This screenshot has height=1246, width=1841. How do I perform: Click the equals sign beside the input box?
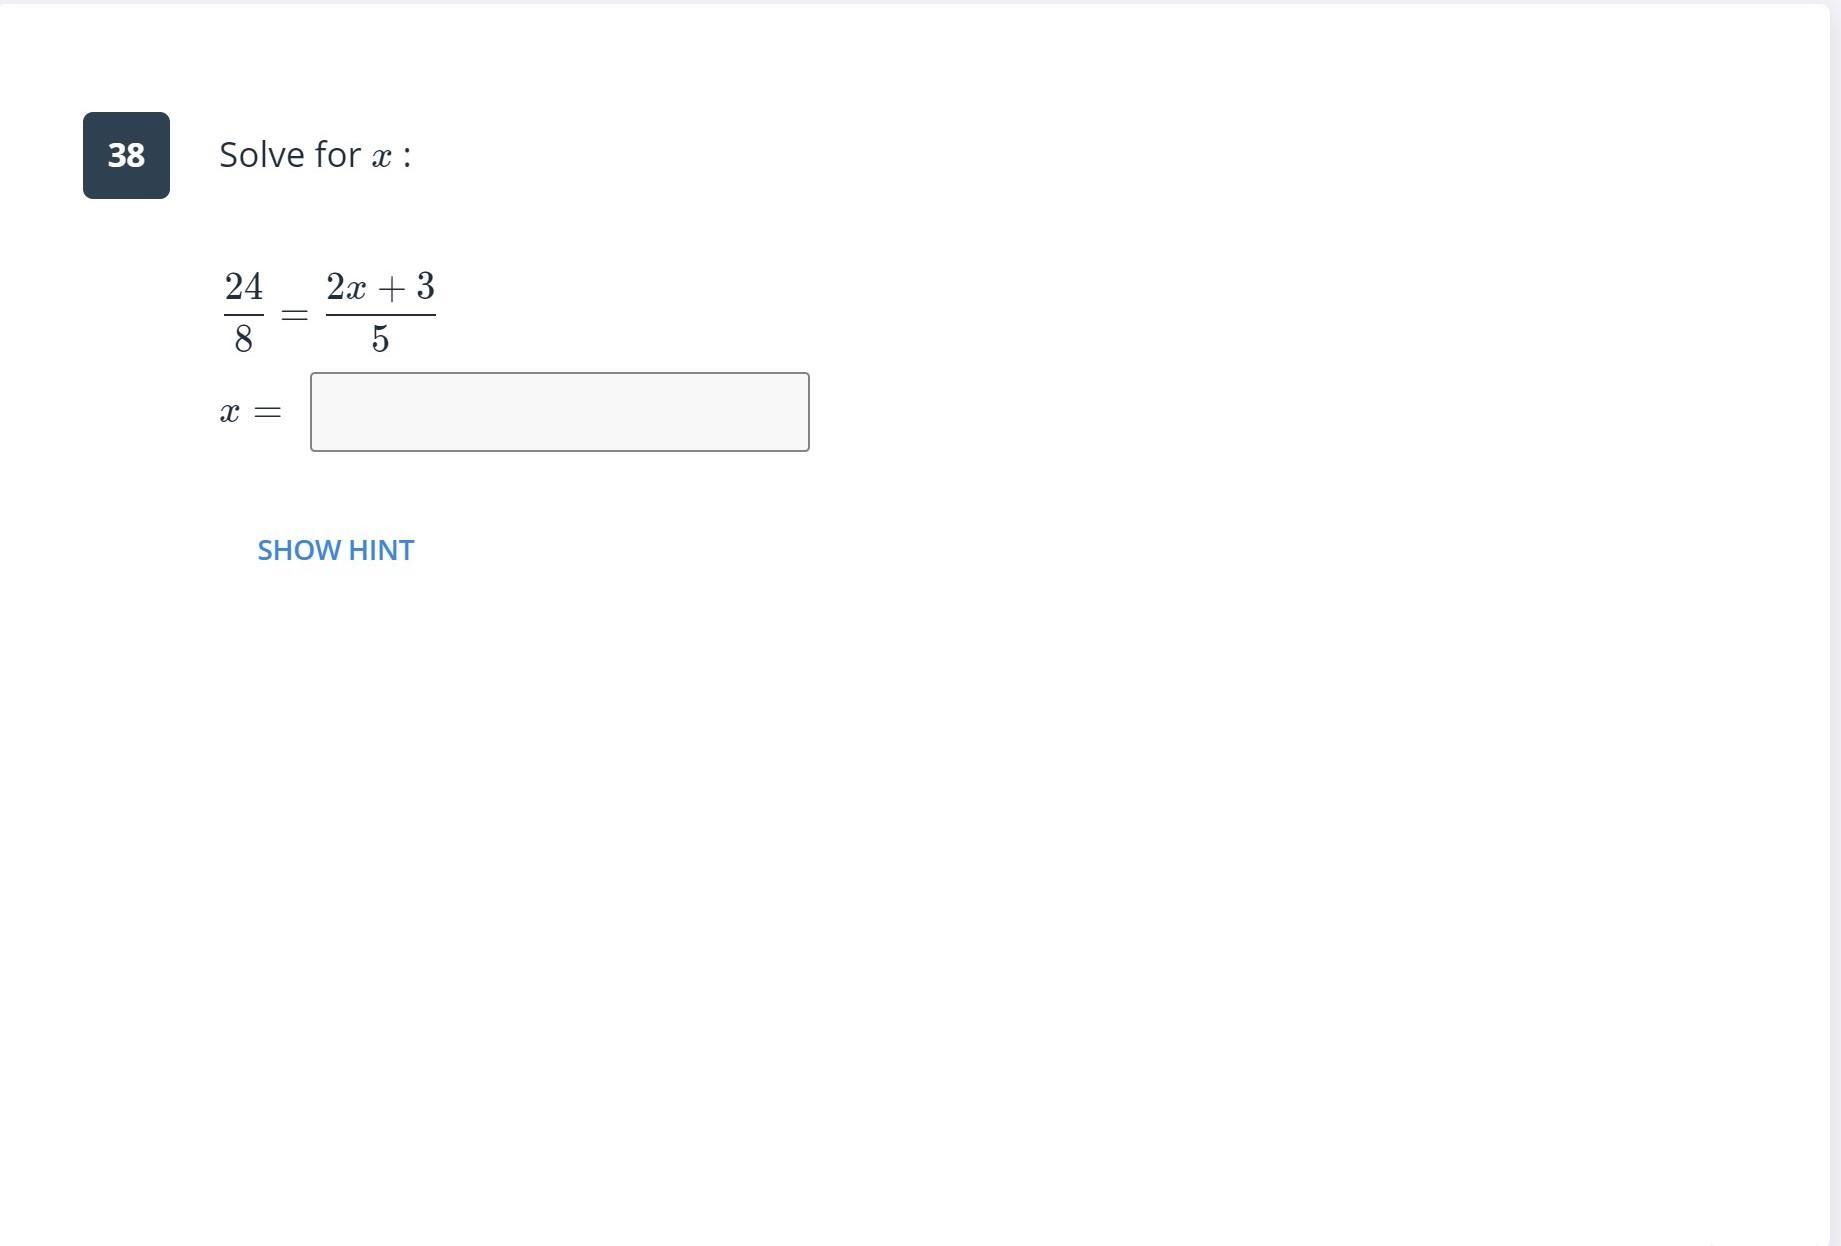click(x=267, y=412)
